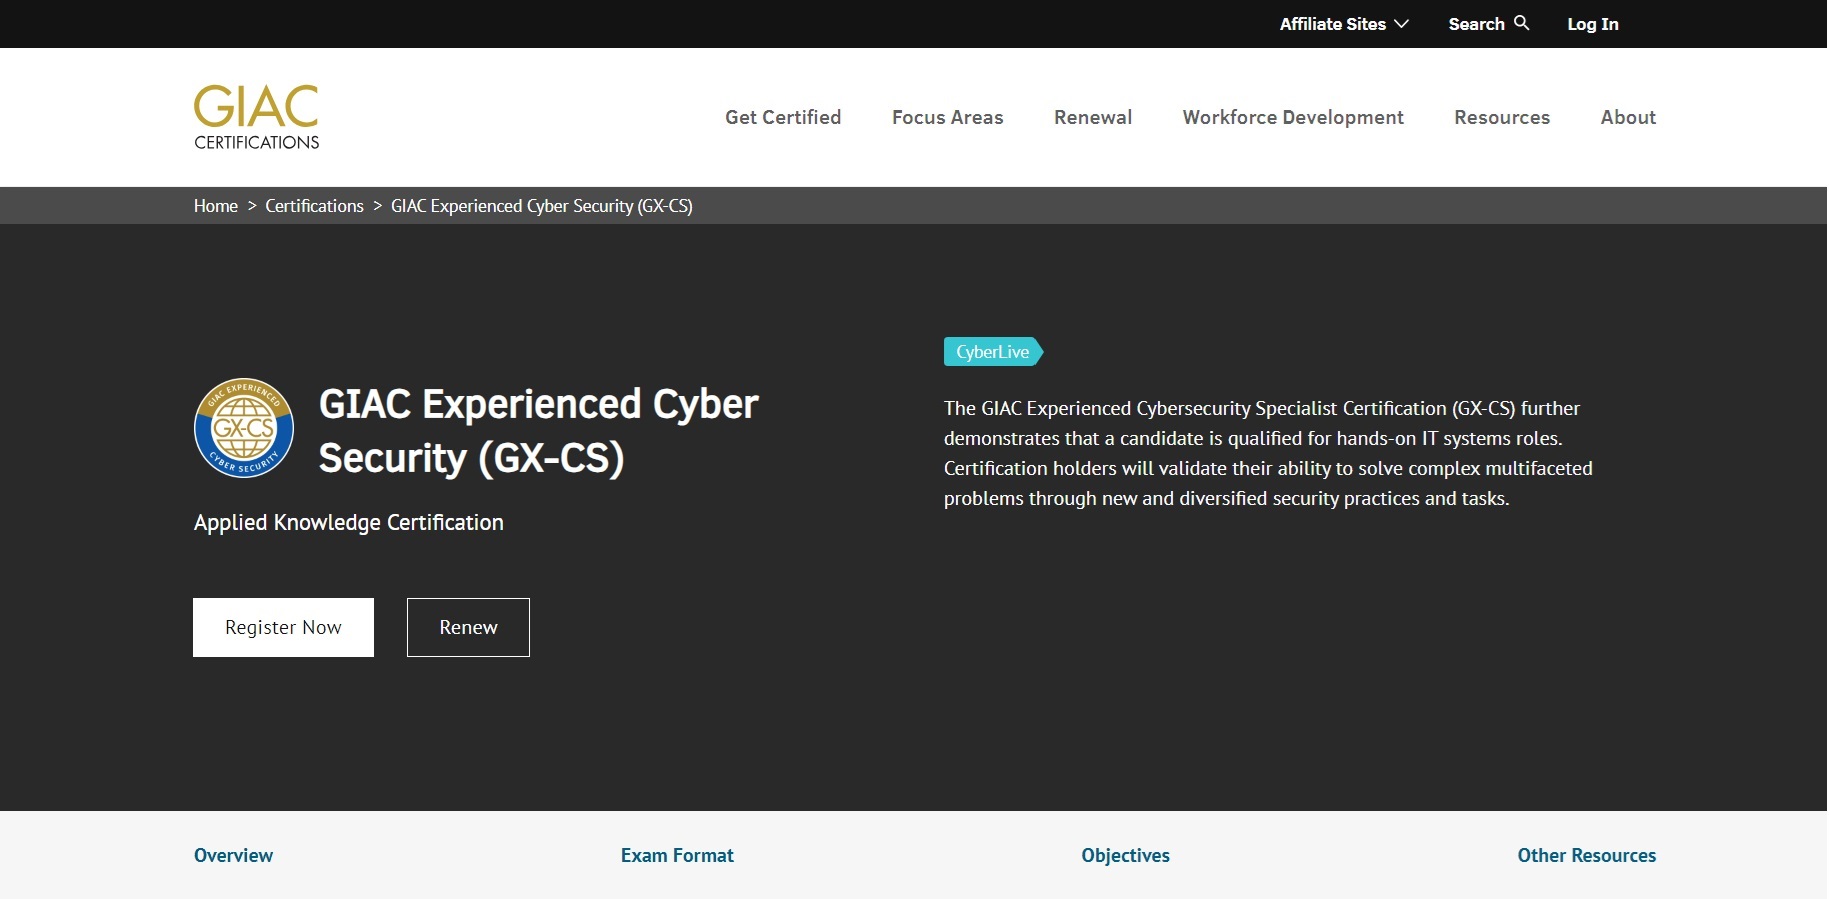The height and width of the screenshot is (899, 1829).
Task: Go to Certifications breadcrumb
Action: (314, 206)
